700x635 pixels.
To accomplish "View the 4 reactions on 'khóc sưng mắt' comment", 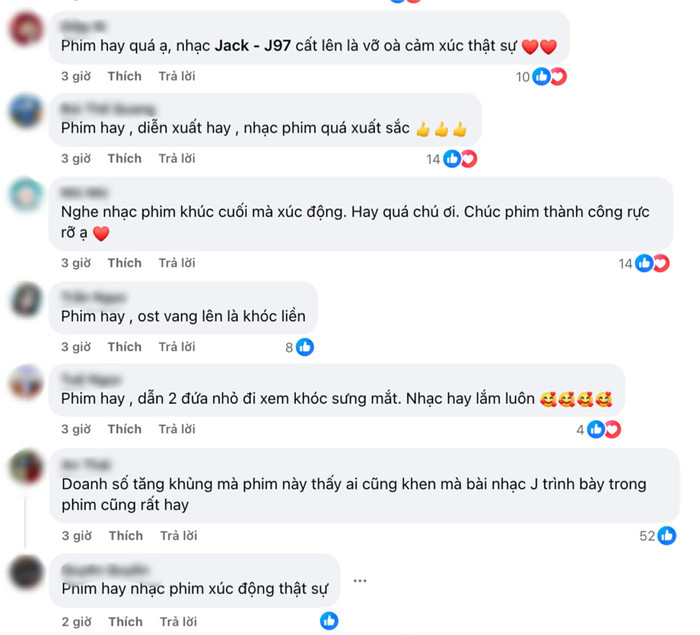I will [x=598, y=430].
